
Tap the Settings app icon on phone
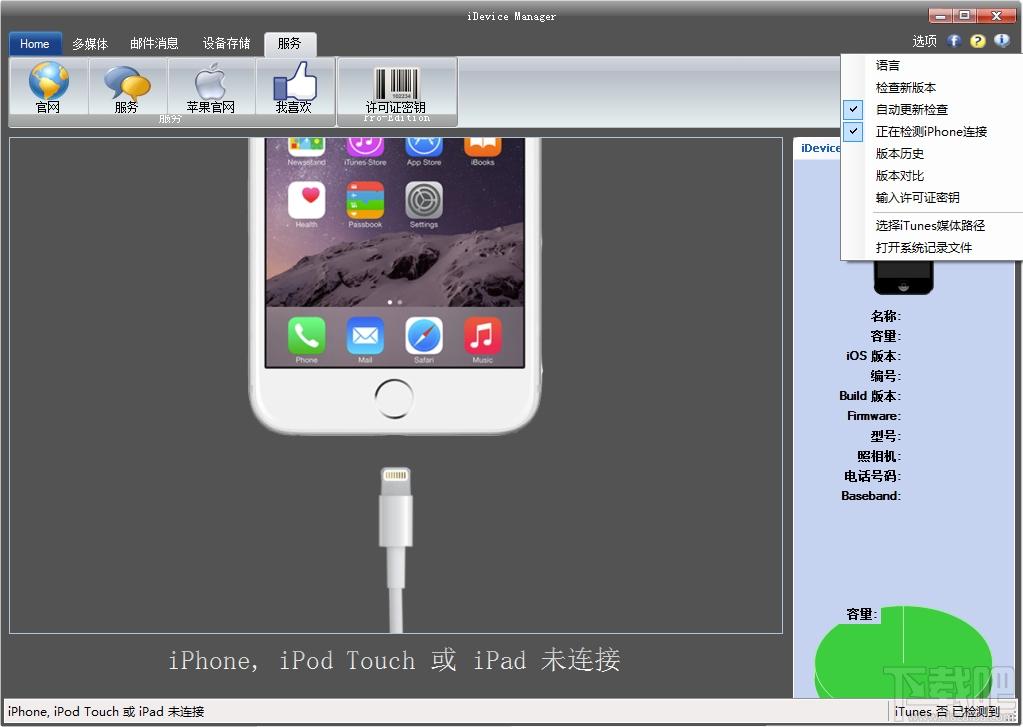coord(424,200)
